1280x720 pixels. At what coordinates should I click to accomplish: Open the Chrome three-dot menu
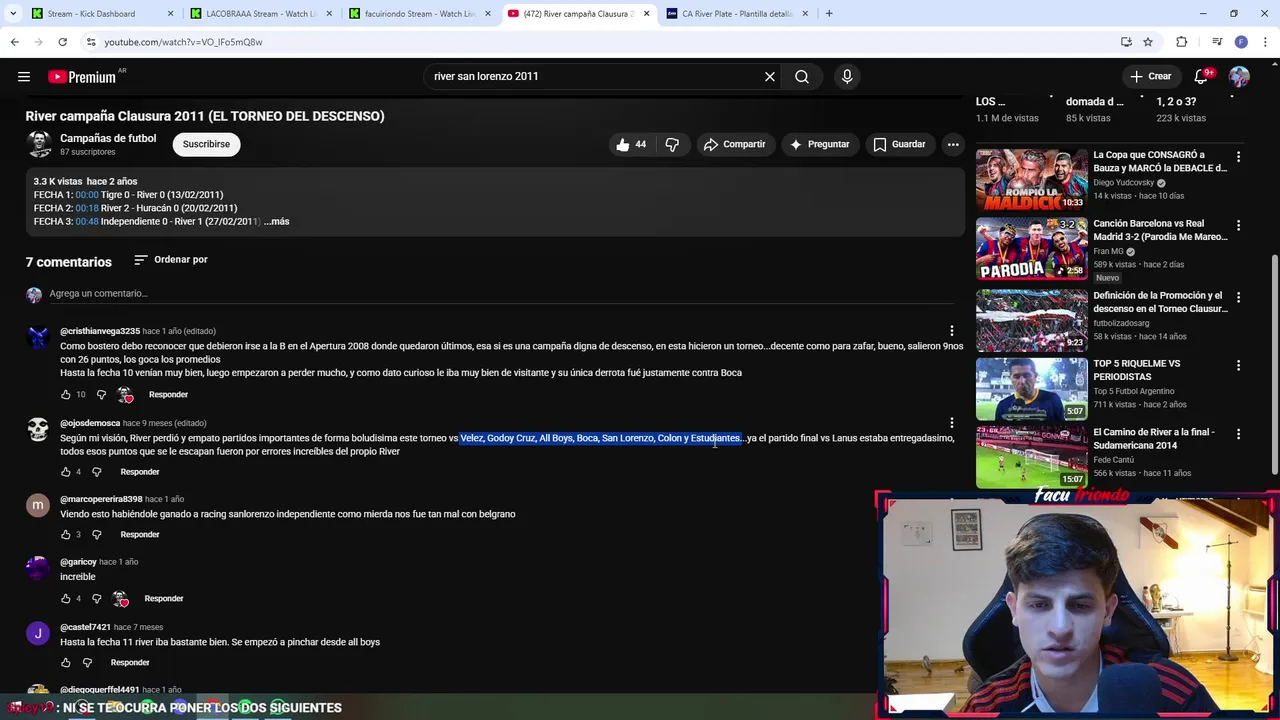click(x=1266, y=42)
